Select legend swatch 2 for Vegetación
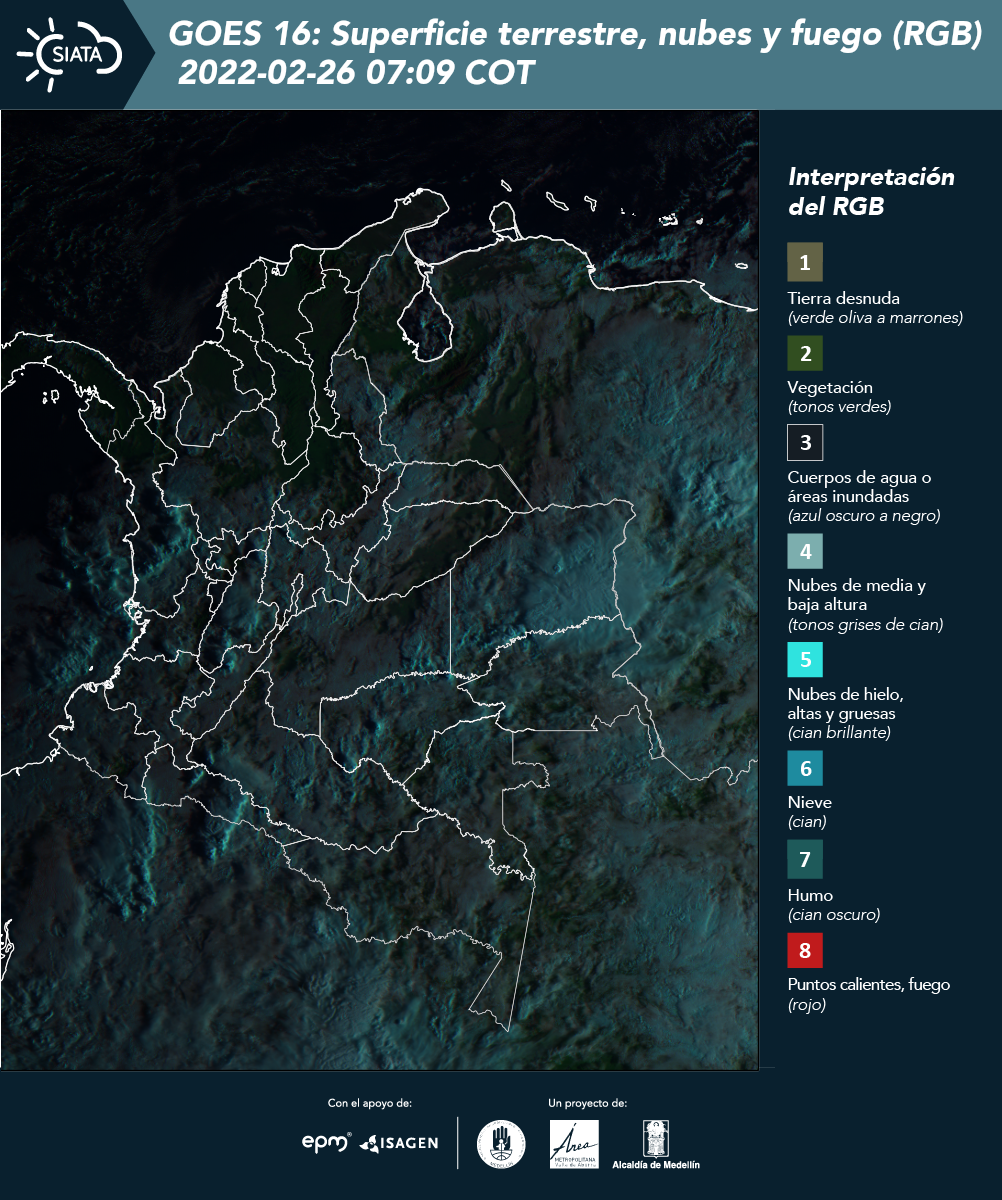 tap(805, 353)
